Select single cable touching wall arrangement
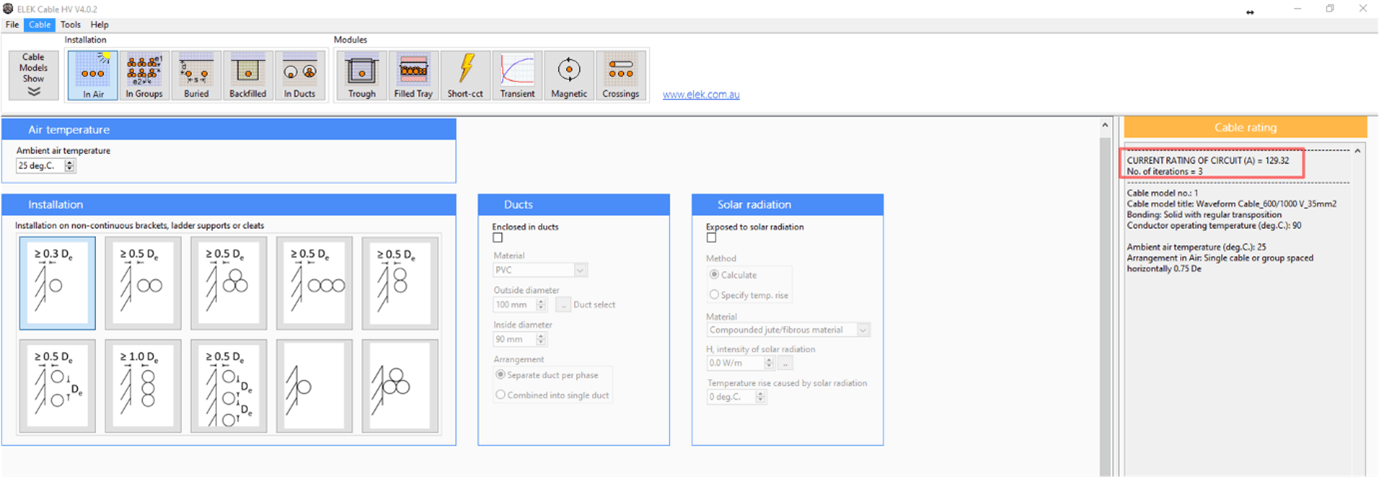The height and width of the screenshot is (477, 1379). click(x=315, y=386)
